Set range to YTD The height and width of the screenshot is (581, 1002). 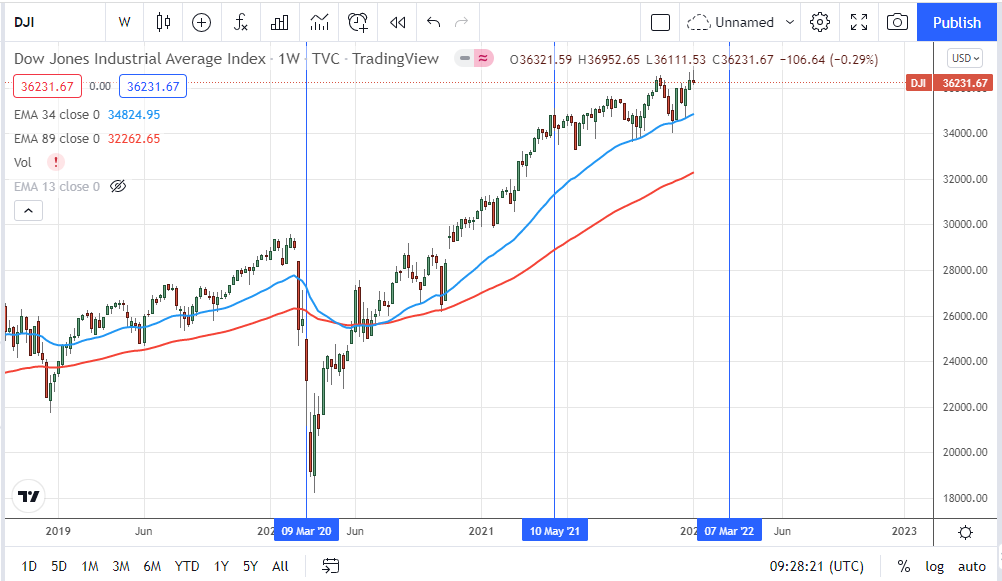point(187,566)
